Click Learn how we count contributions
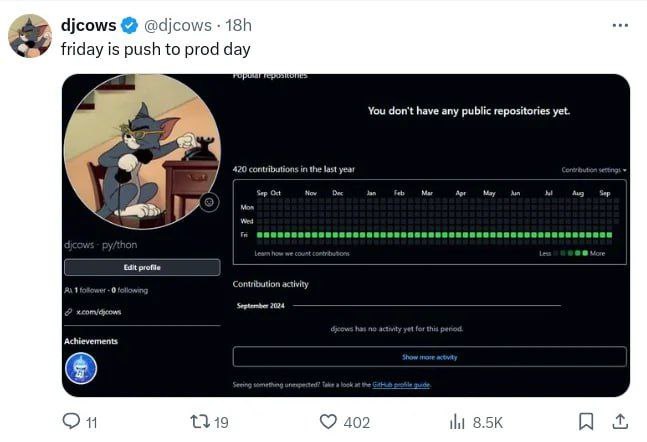The height and width of the screenshot is (442, 647). coord(302,253)
